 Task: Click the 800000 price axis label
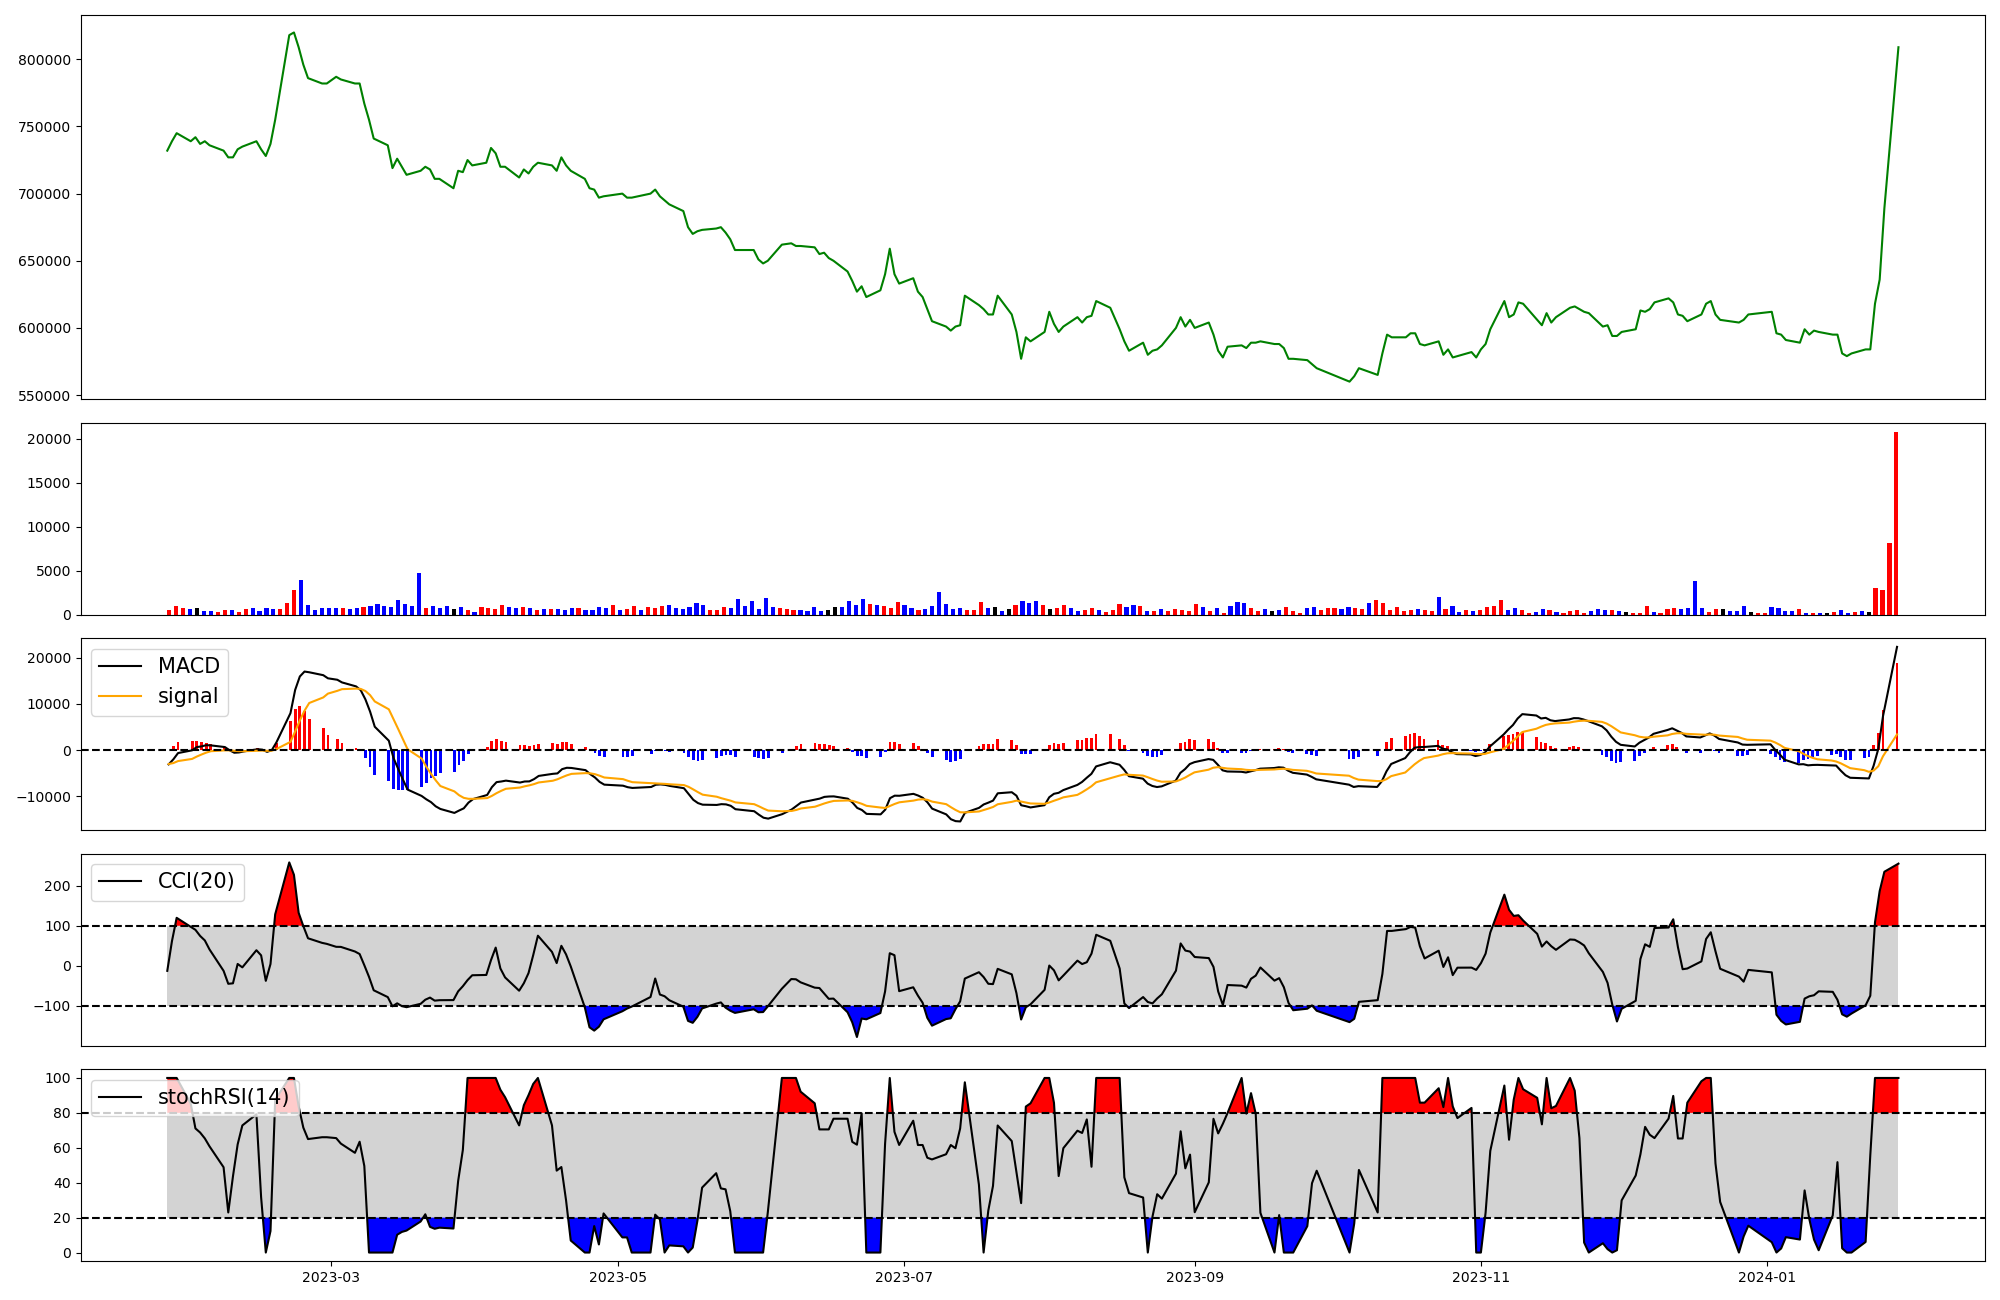pos(45,60)
